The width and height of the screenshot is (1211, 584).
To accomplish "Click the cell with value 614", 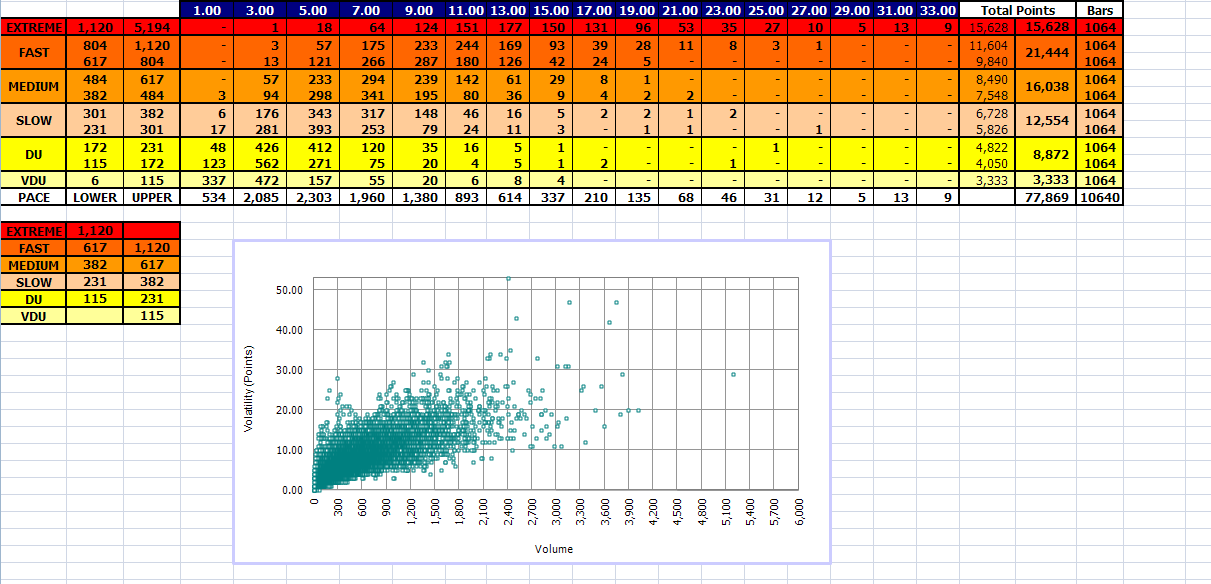I will click(506, 197).
